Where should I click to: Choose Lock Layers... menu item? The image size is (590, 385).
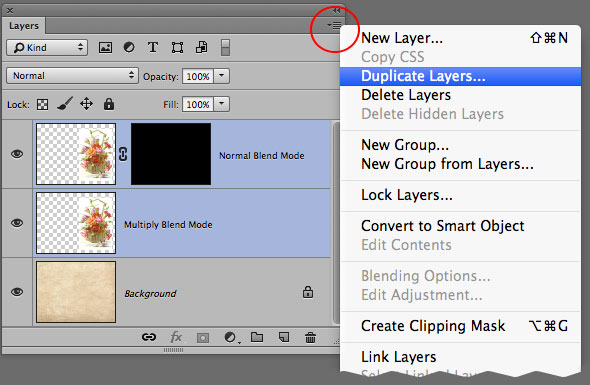[461, 195]
